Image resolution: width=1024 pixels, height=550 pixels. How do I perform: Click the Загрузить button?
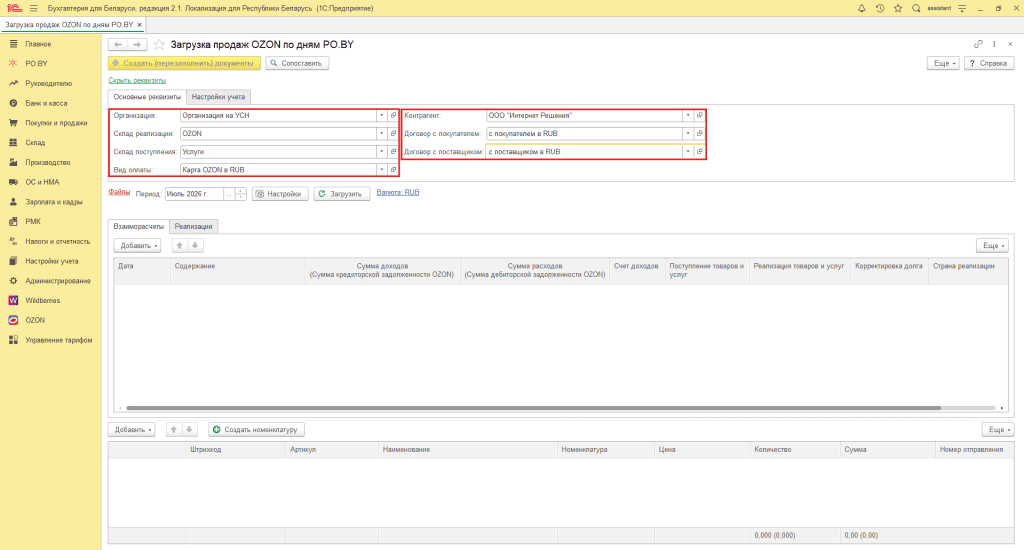pos(342,194)
